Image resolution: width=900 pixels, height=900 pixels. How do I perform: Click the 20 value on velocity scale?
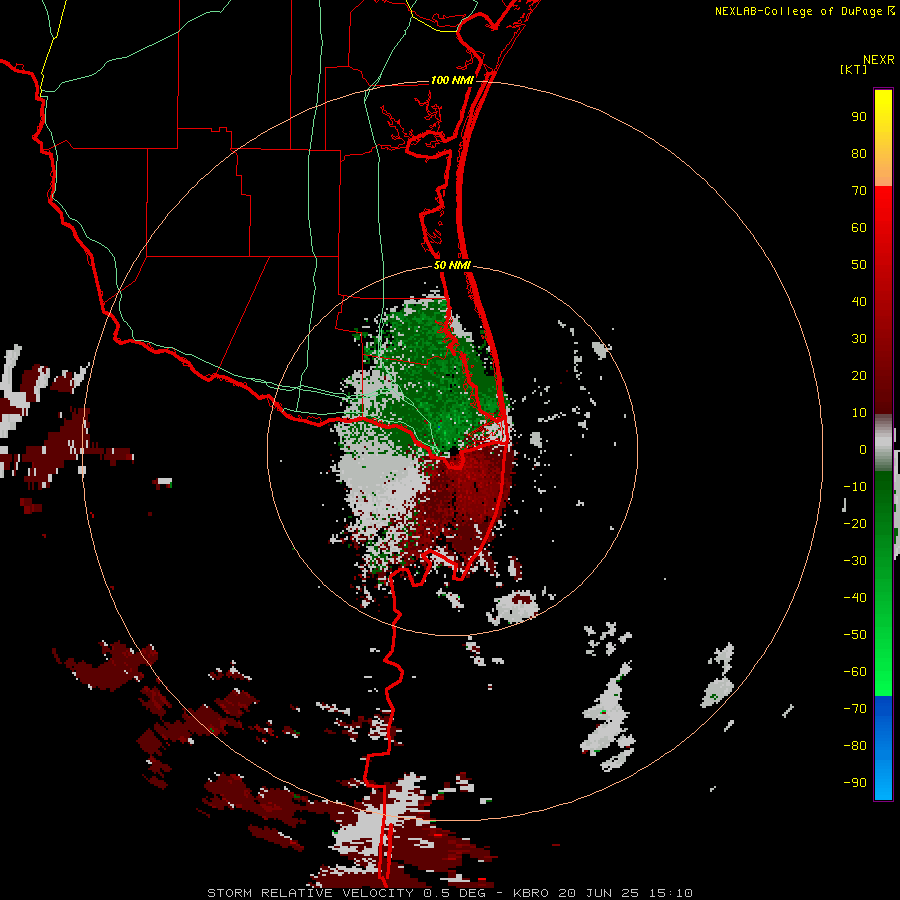click(x=859, y=375)
